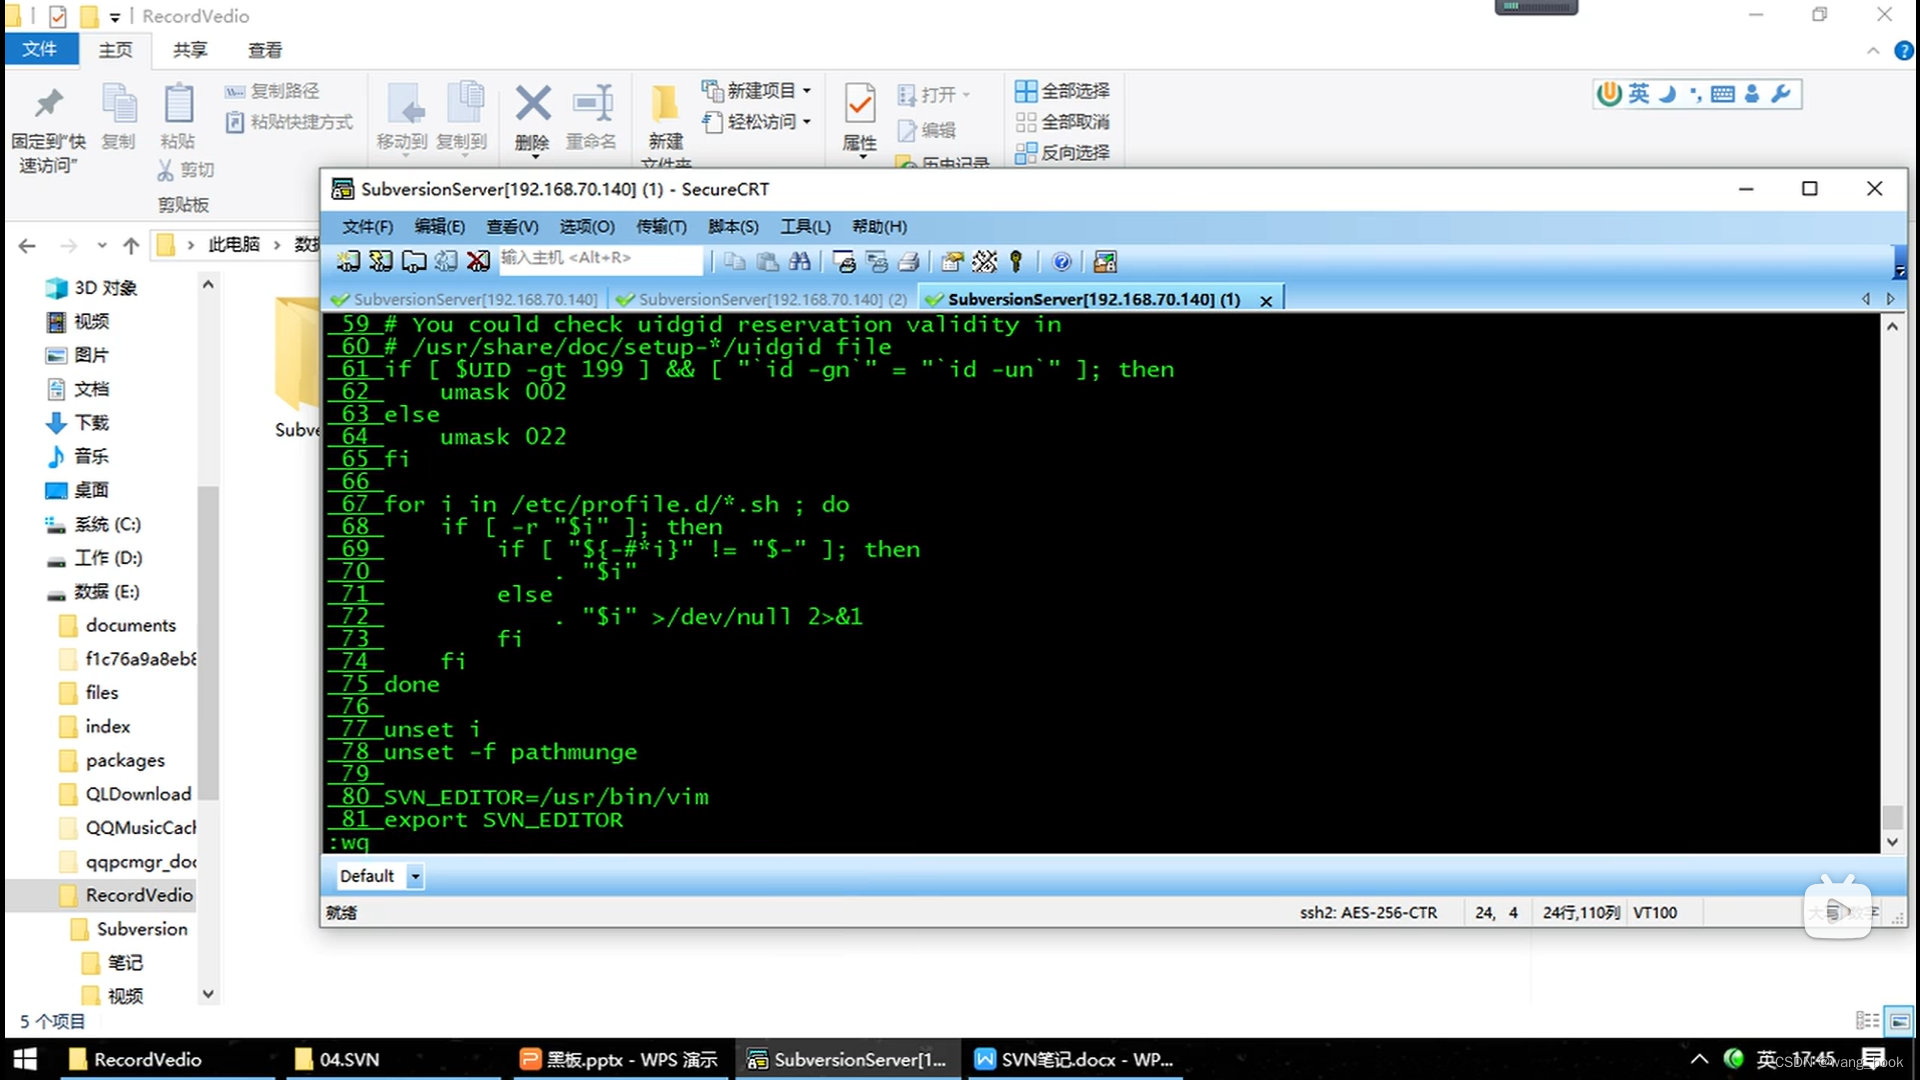The width and height of the screenshot is (1920, 1080).
Task: Open the 工具(L) menu
Action: click(805, 227)
